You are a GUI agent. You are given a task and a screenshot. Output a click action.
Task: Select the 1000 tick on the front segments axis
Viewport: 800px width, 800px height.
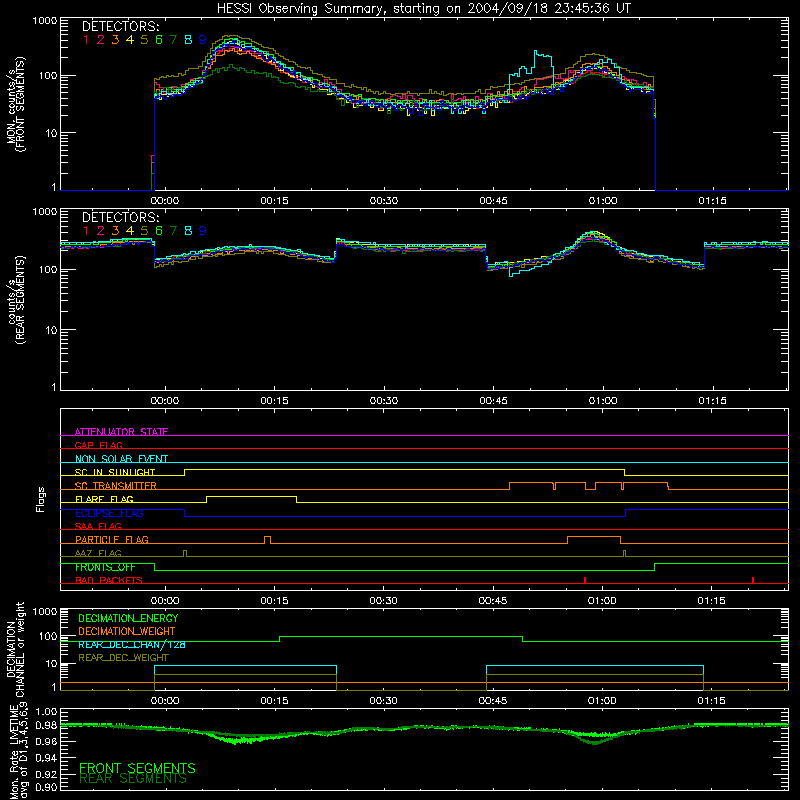tap(44, 21)
